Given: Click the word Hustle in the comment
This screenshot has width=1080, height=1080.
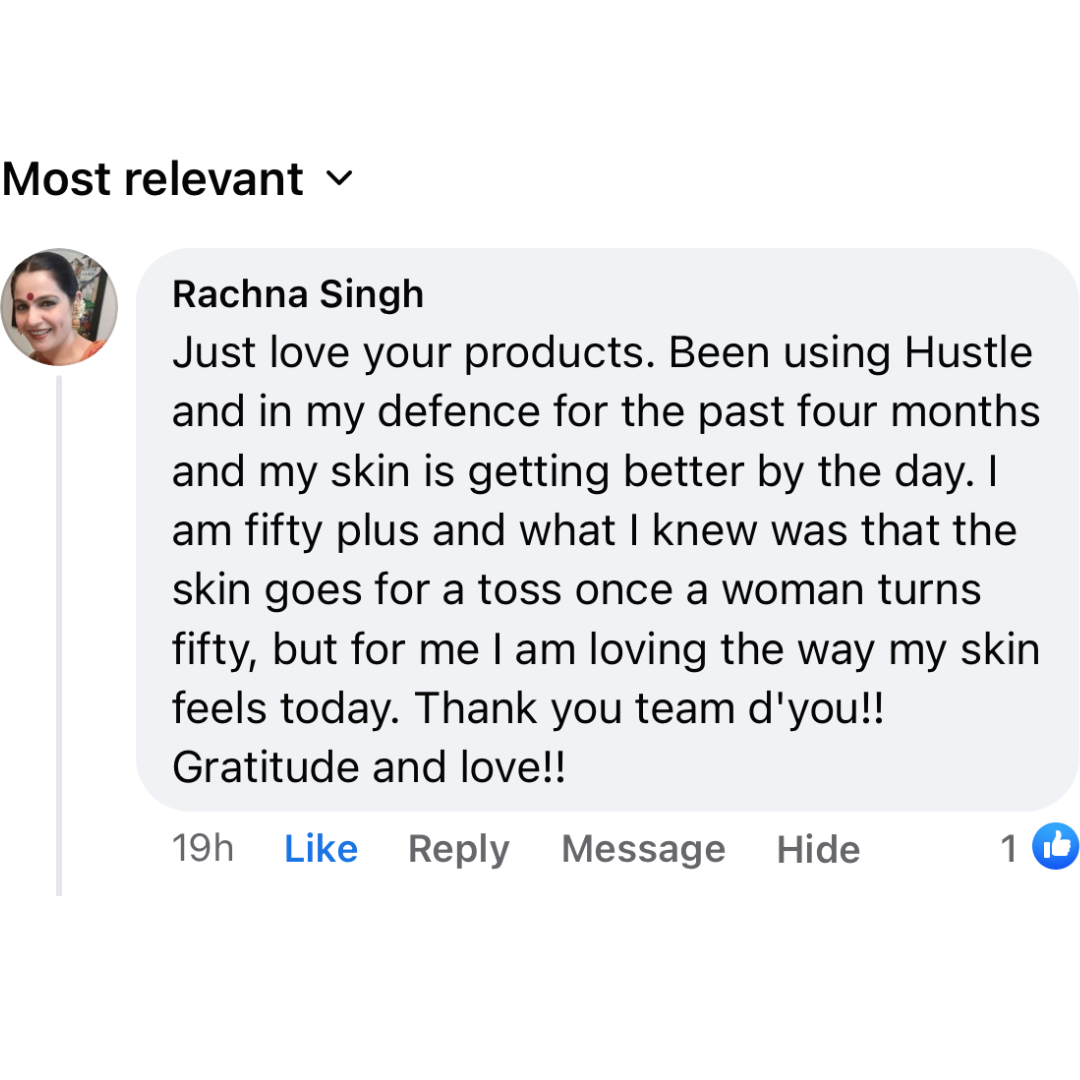Looking at the screenshot, I should pos(968,353).
